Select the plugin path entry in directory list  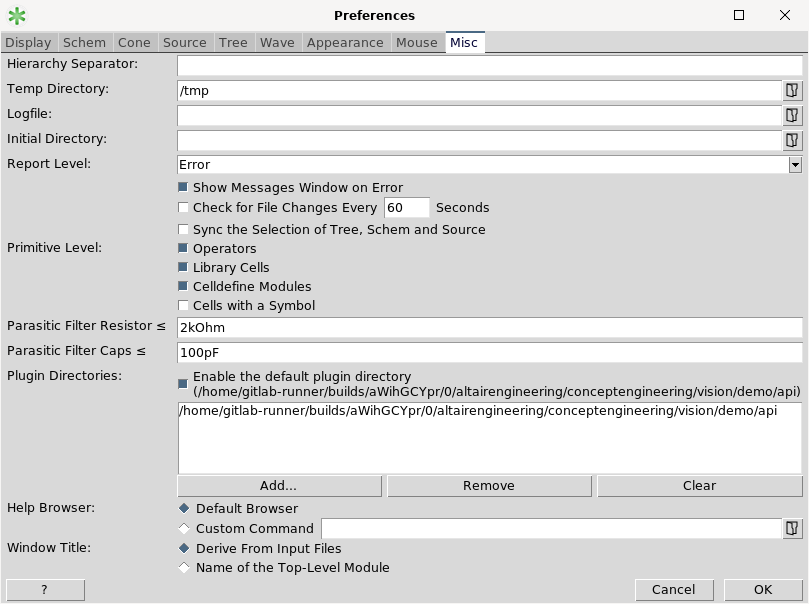coord(478,411)
